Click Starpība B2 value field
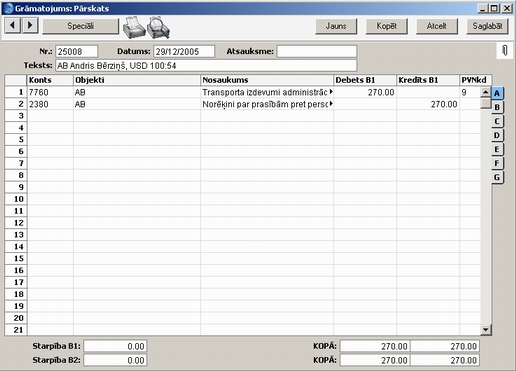The height and width of the screenshot is (371, 516). (x=115, y=360)
